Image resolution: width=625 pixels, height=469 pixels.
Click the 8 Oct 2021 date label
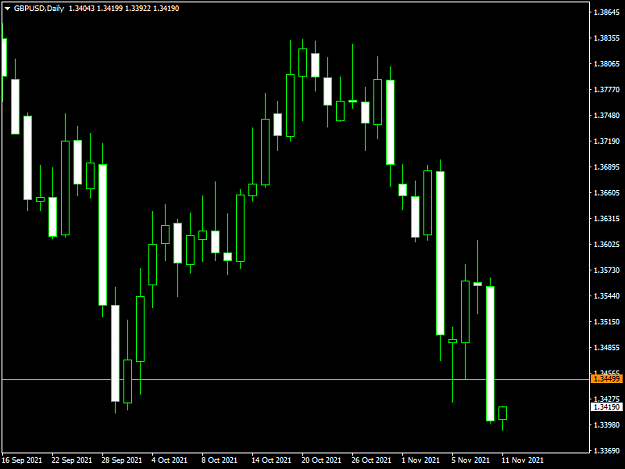(x=219, y=460)
